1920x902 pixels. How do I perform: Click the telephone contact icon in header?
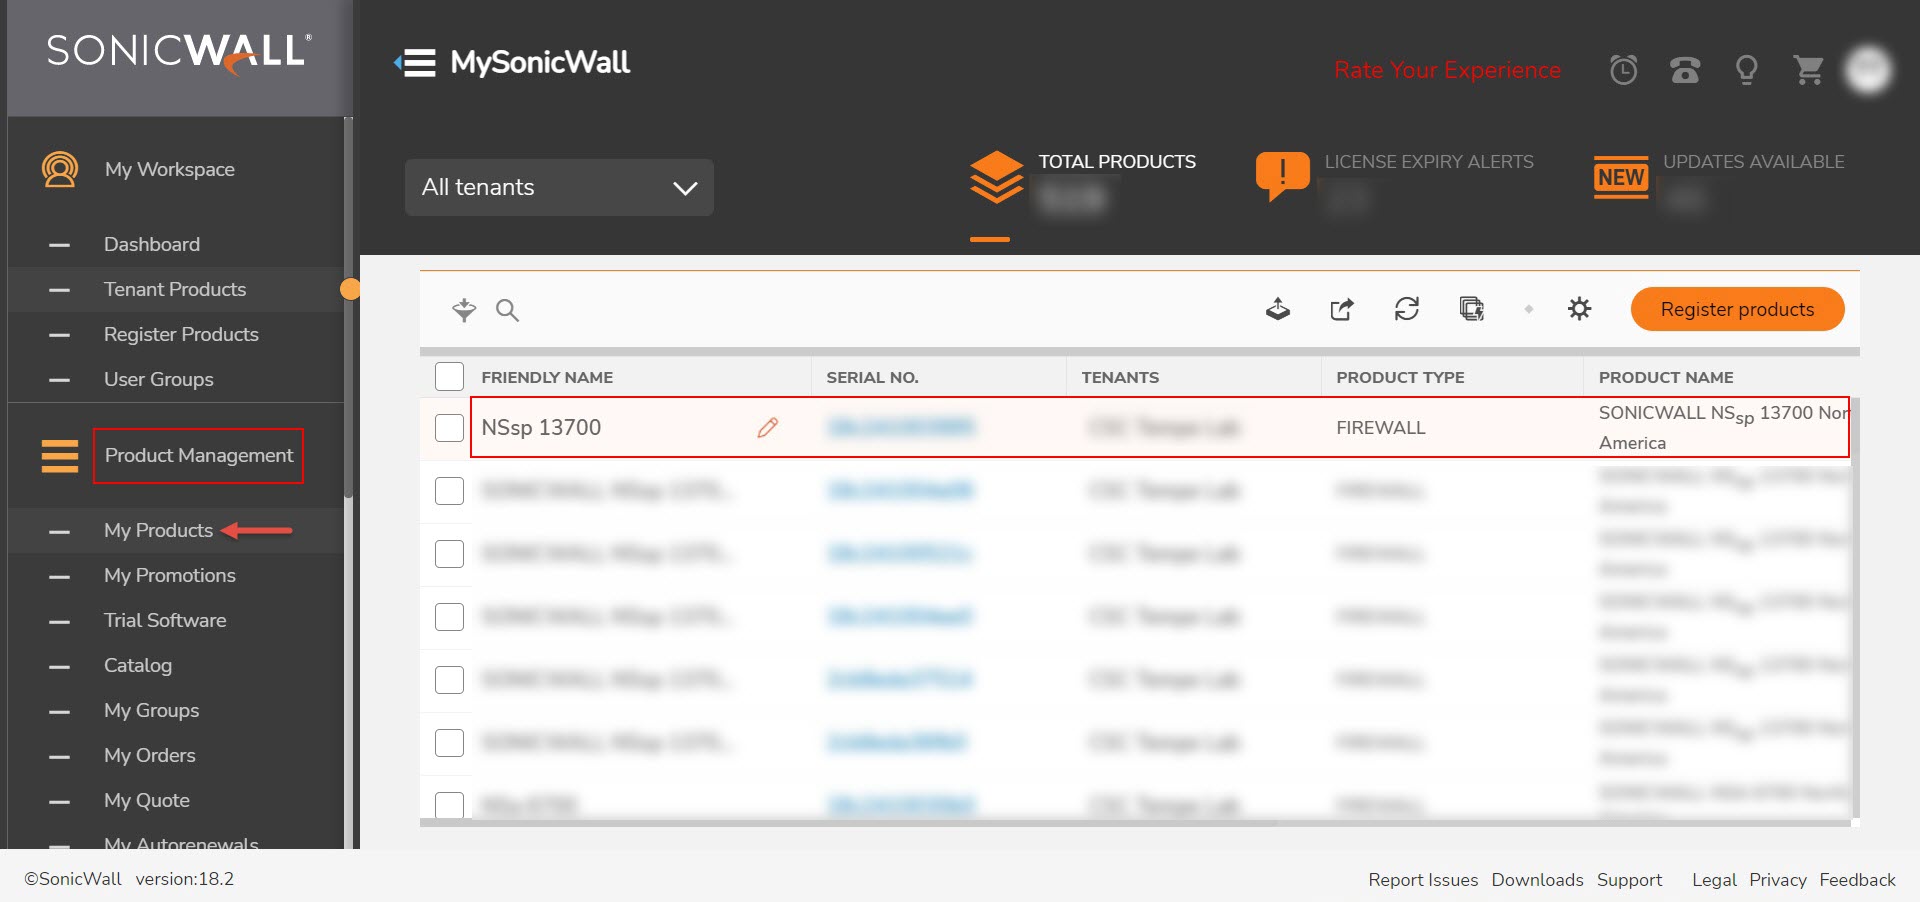[x=1685, y=70]
